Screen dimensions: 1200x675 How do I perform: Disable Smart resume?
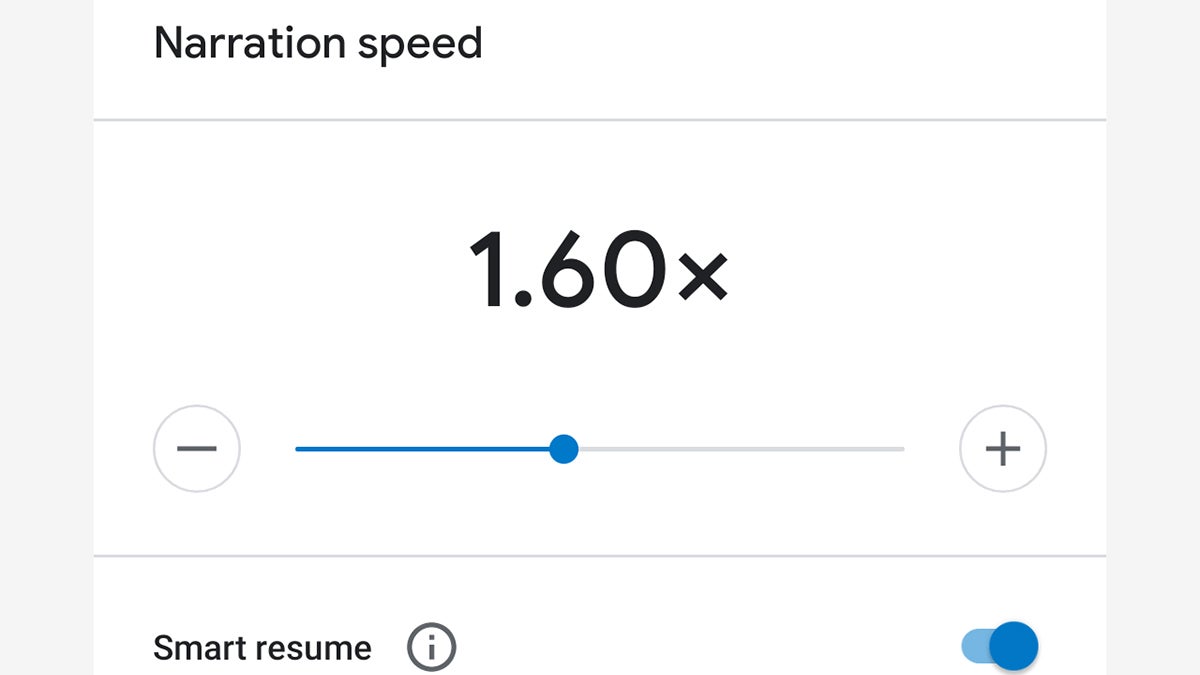(x=1002, y=645)
